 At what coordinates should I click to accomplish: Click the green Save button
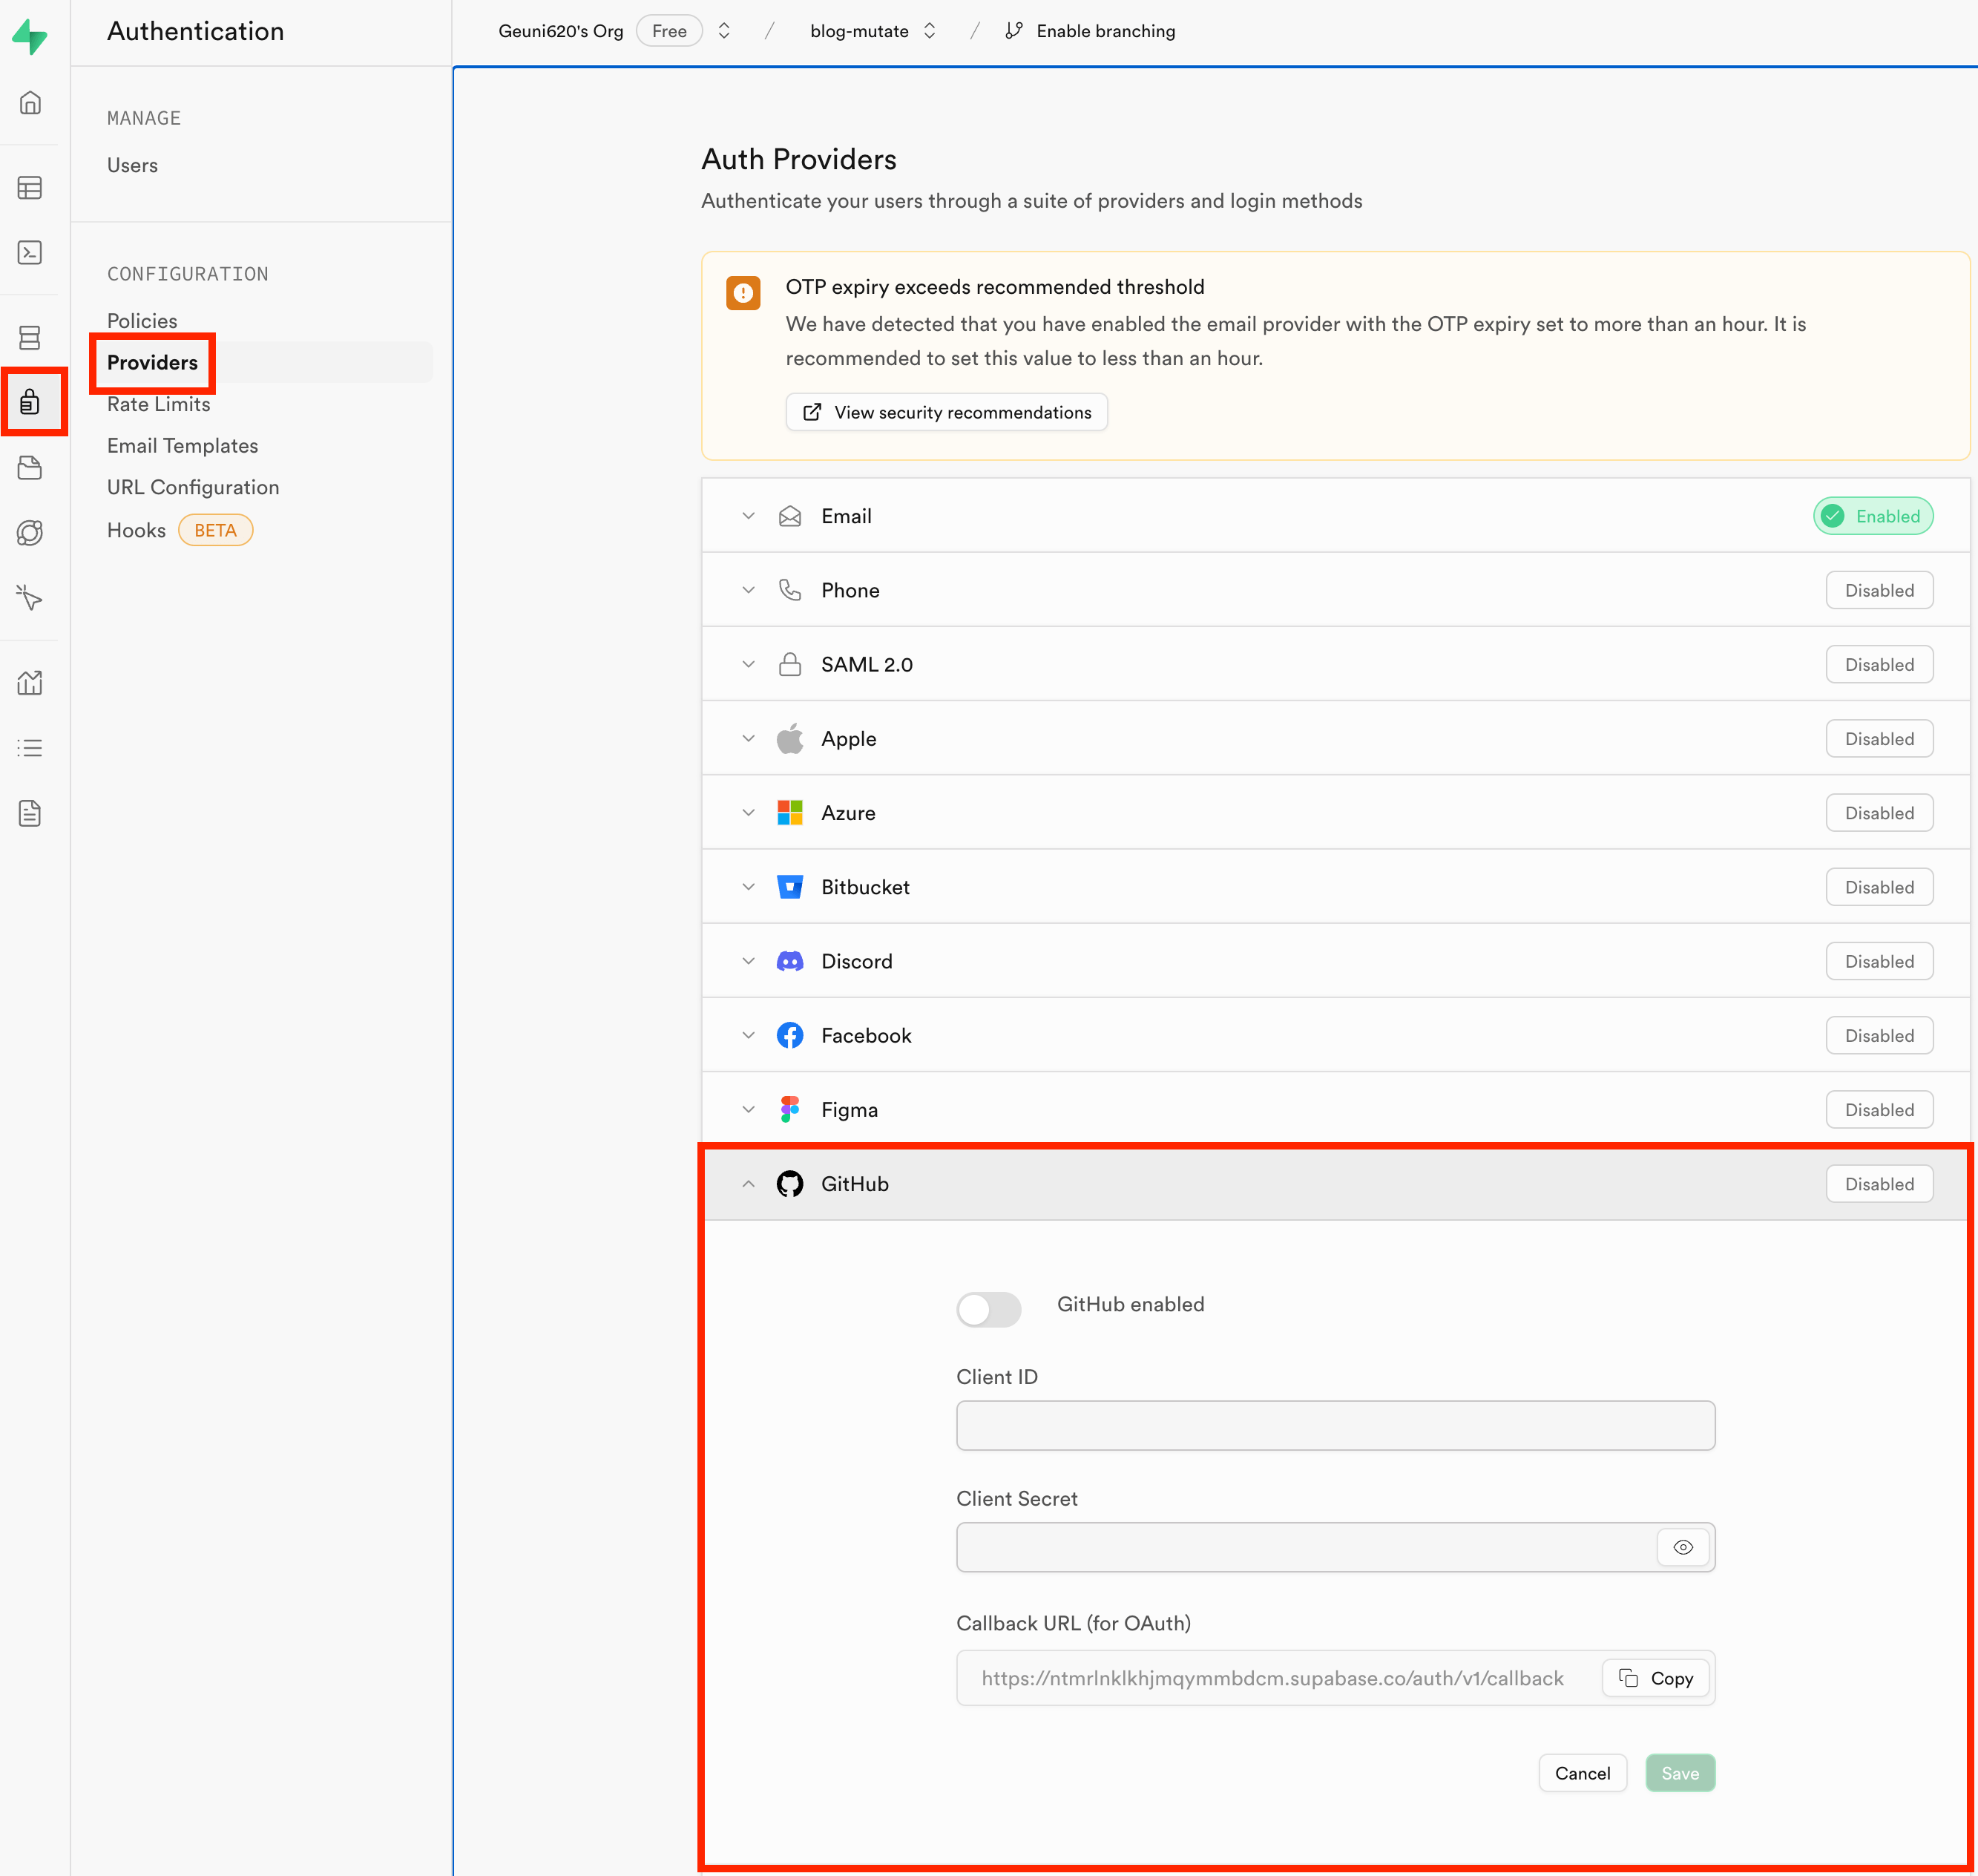coord(1680,1773)
